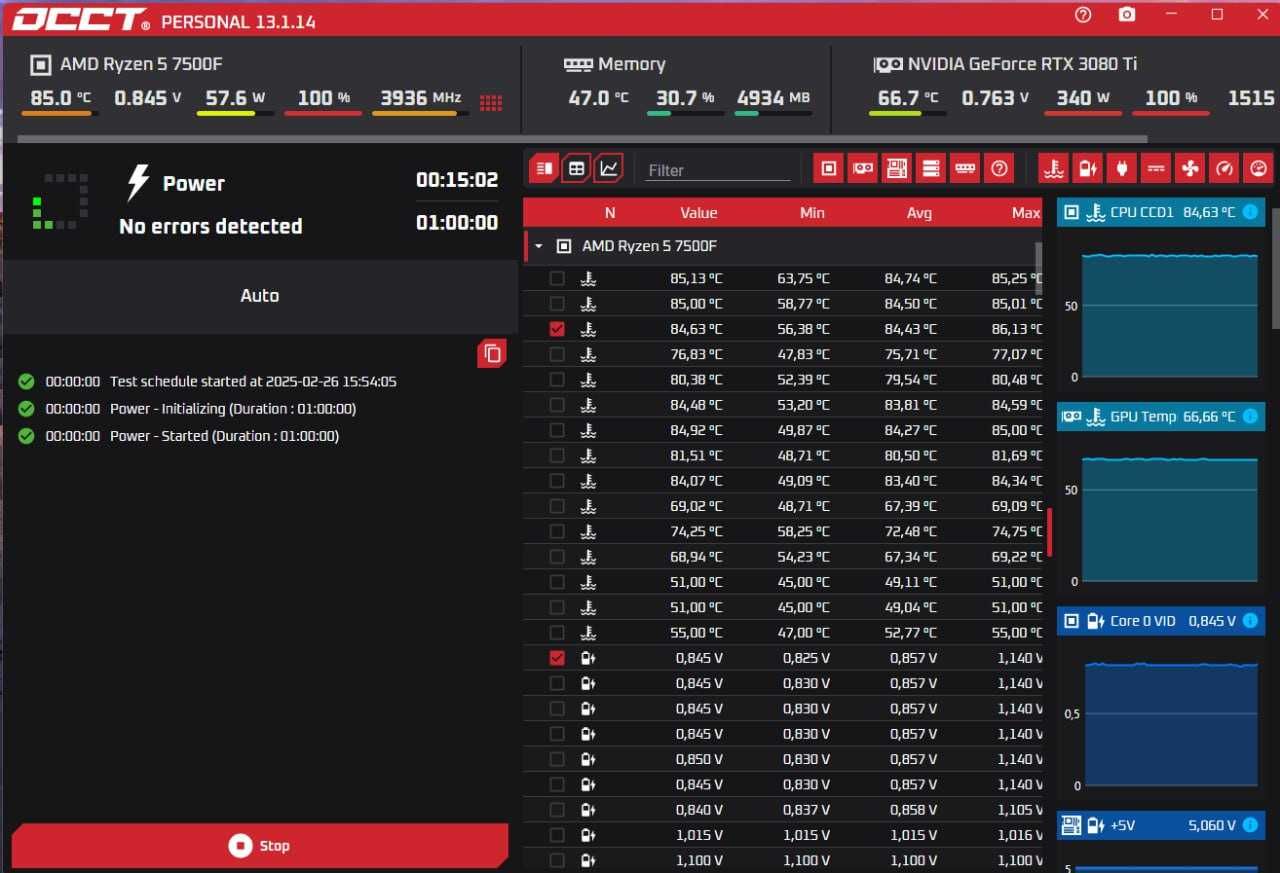The image size is (1280, 873).
Task: Show only usage sensors (pie gauge icon)
Action: (1258, 168)
